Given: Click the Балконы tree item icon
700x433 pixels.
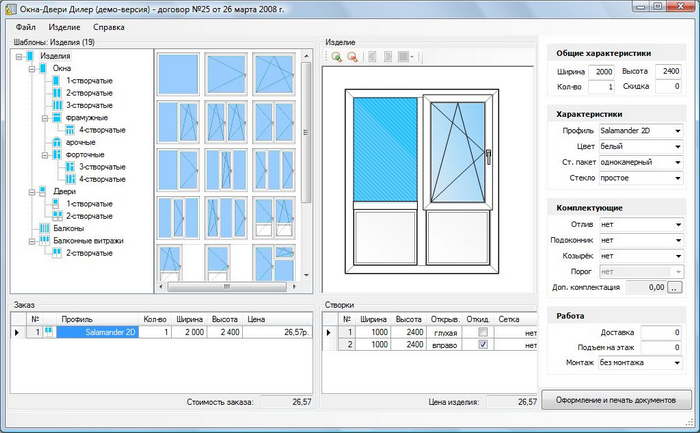Looking at the screenshot, I should (46, 228).
